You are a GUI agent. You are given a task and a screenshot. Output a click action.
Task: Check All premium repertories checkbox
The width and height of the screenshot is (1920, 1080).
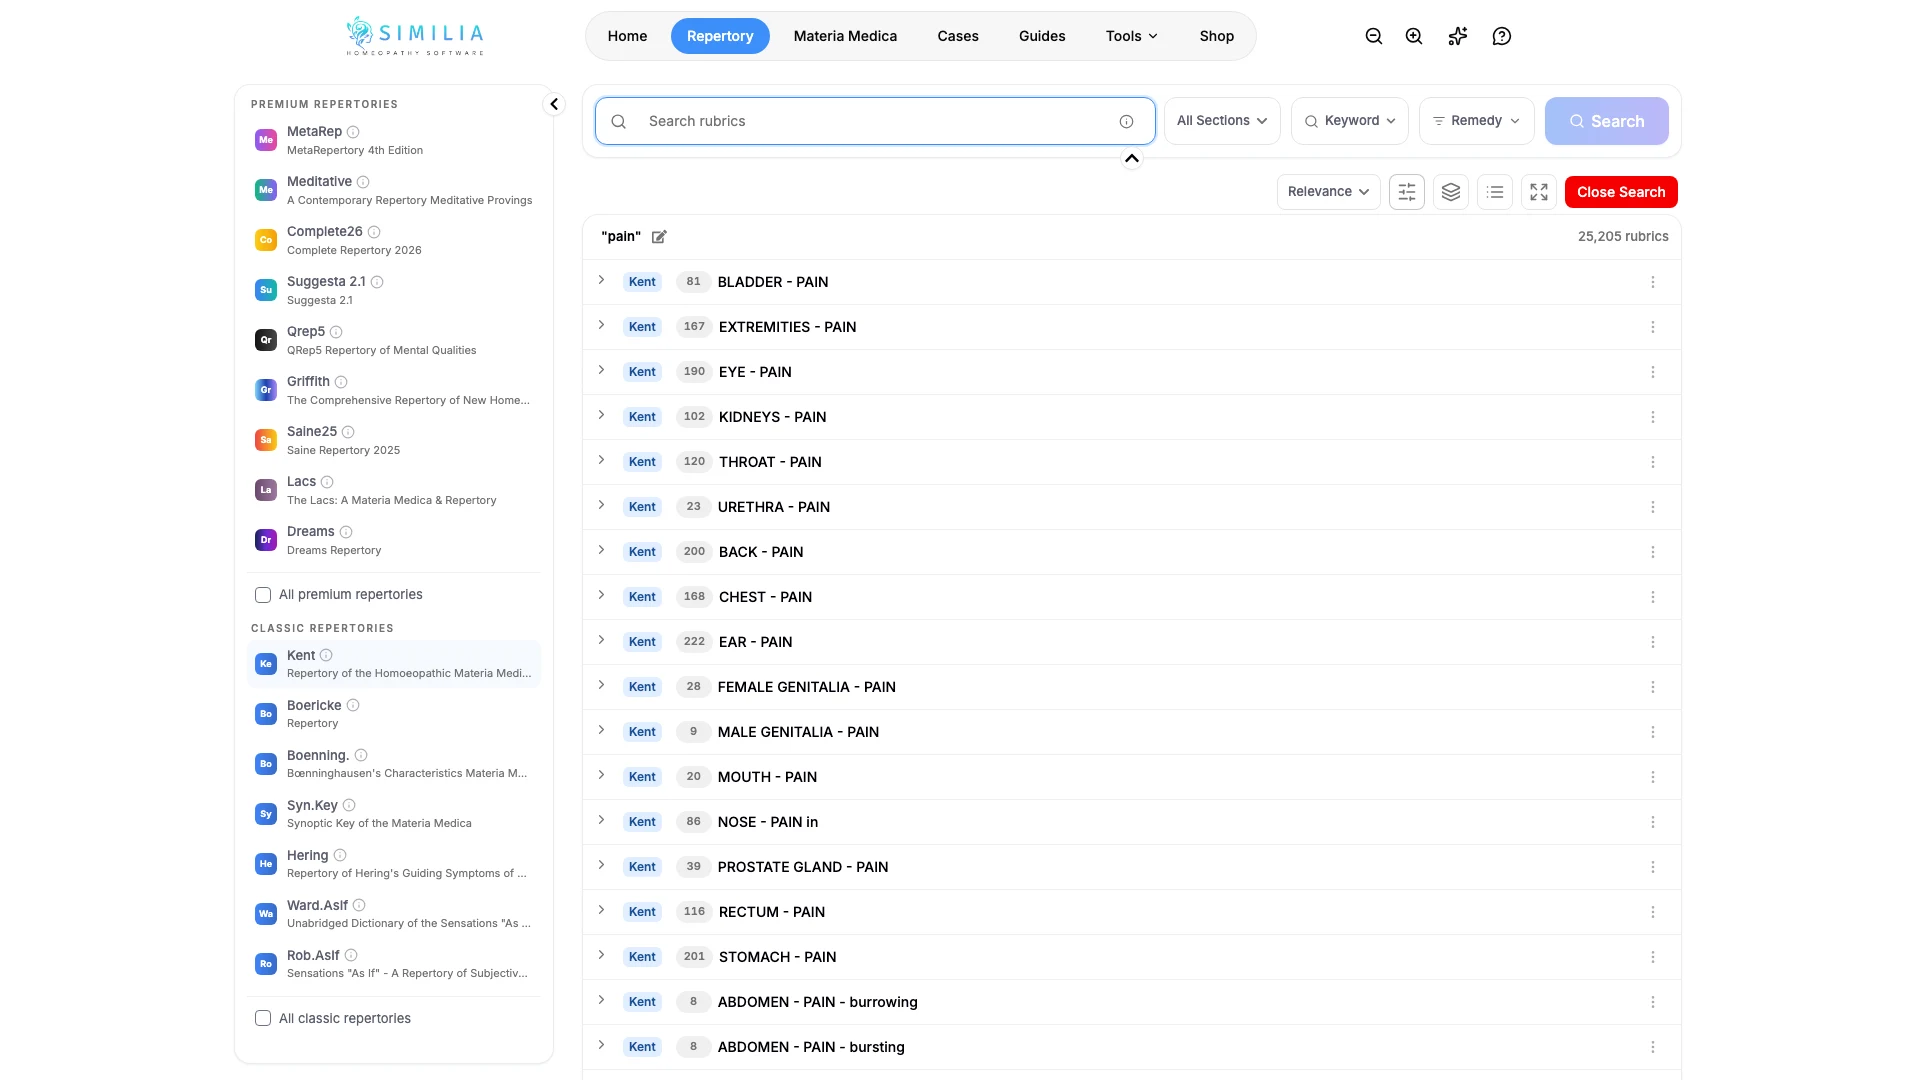click(x=263, y=595)
